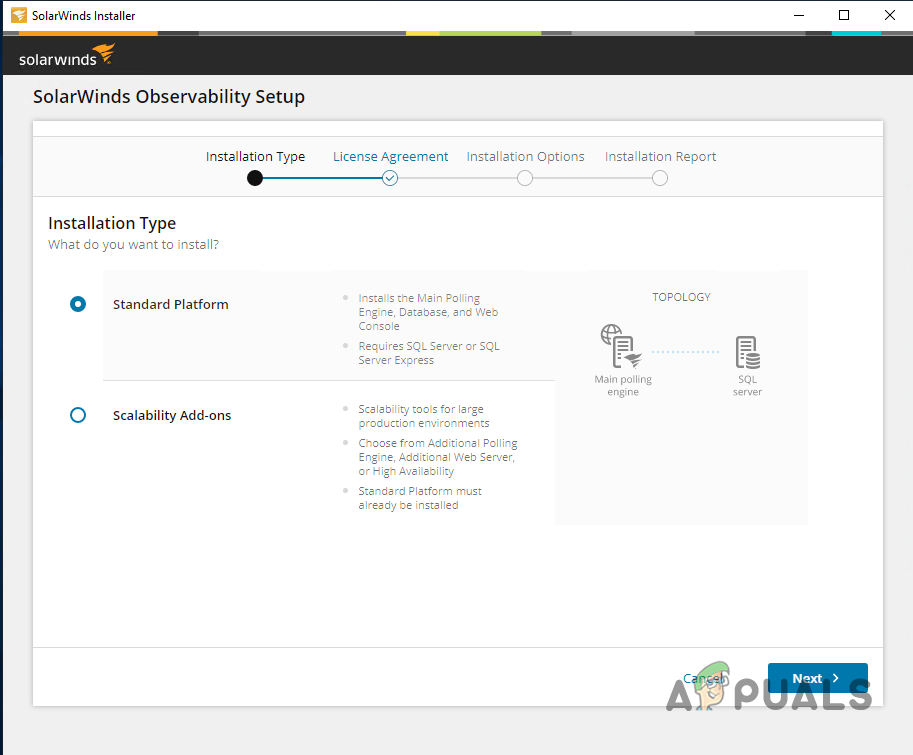Close the SolarWinds Installer window
The height and width of the screenshot is (755, 913).
point(890,15)
